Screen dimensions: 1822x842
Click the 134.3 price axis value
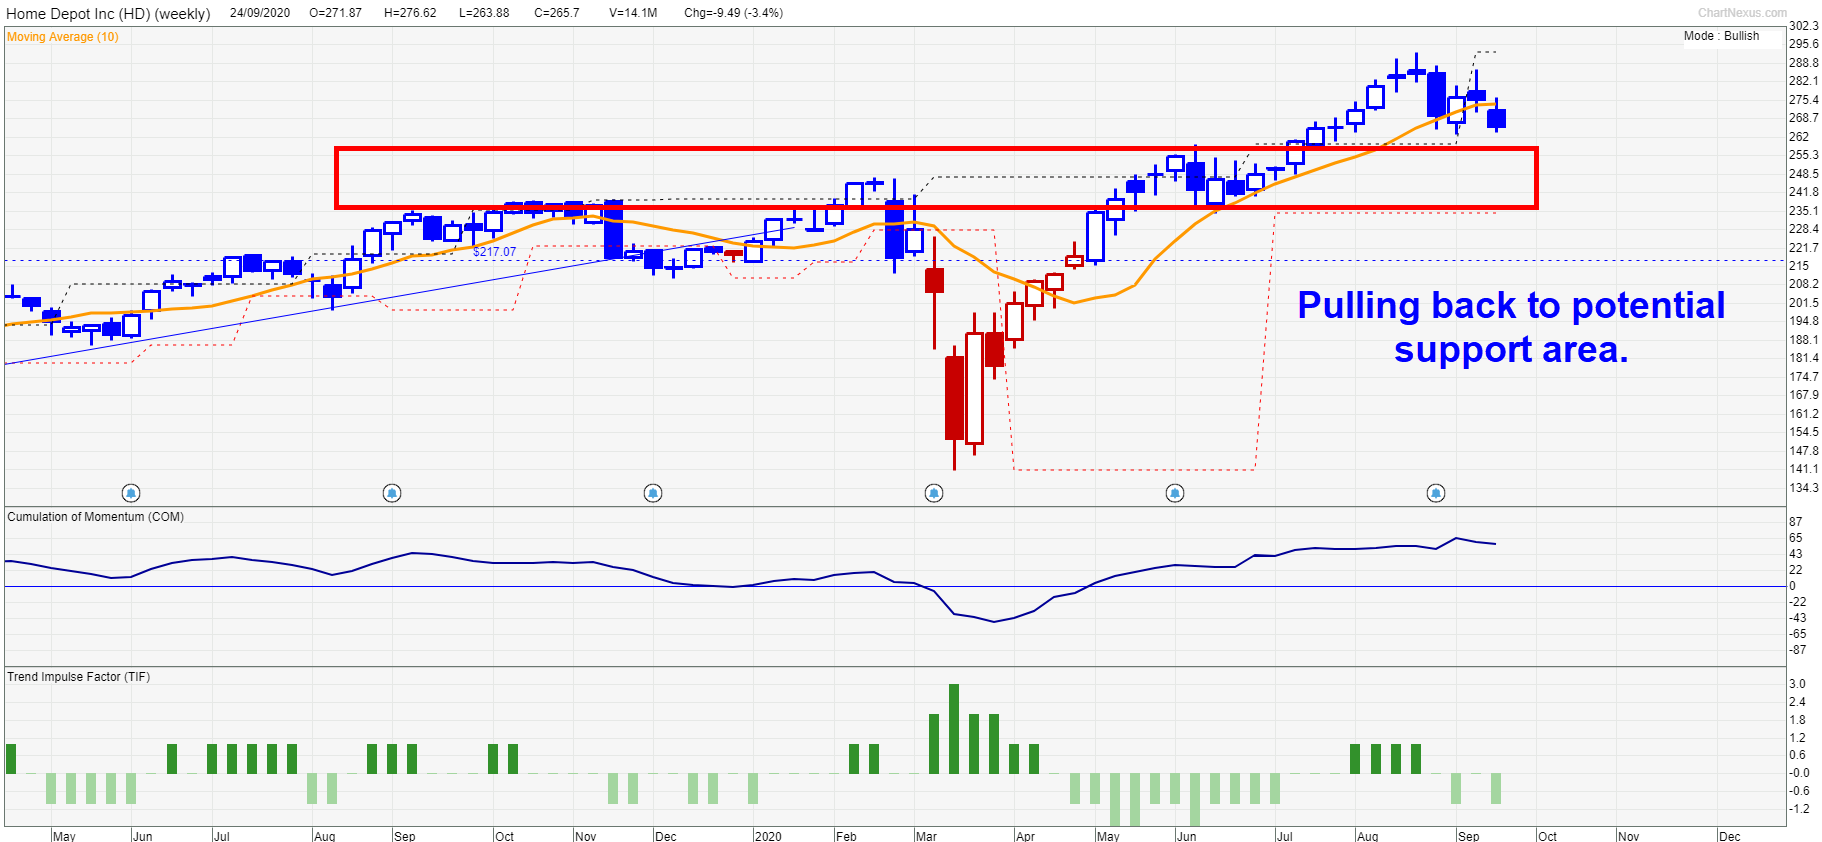1803,488
